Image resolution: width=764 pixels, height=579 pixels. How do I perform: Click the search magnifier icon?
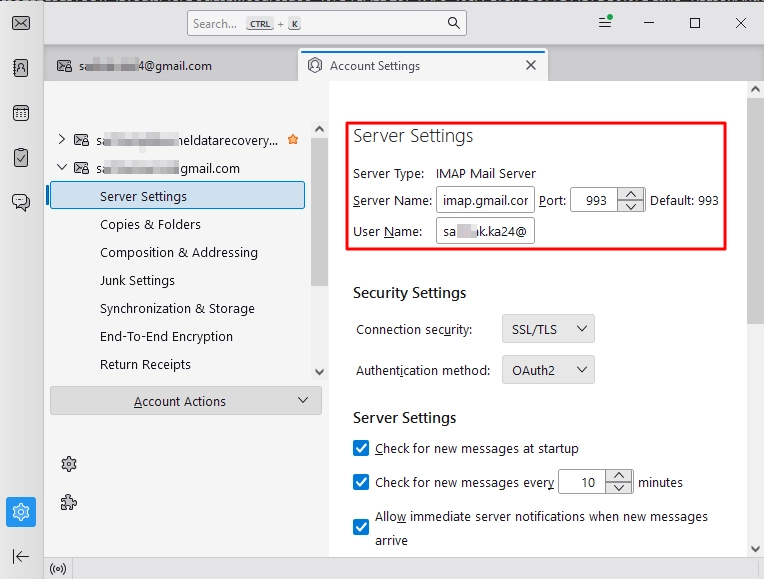453,23
